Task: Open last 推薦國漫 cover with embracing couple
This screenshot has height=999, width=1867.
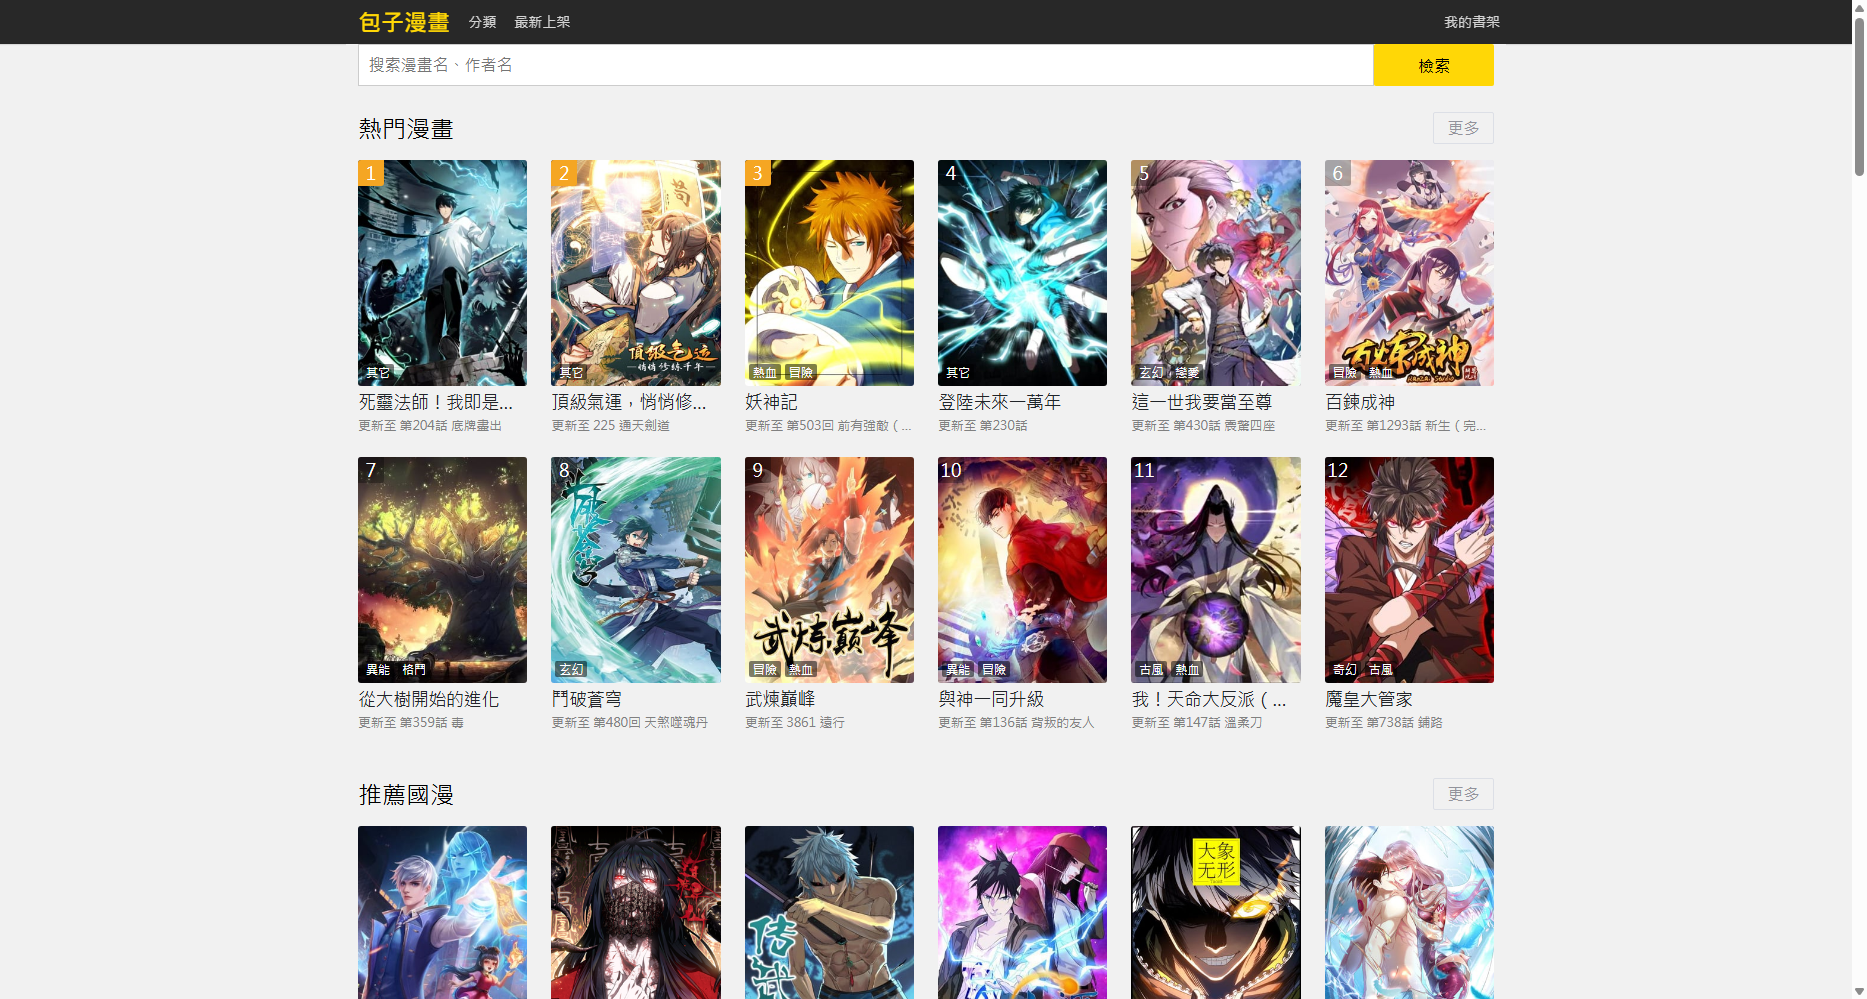Action: tap(1409, 912)
